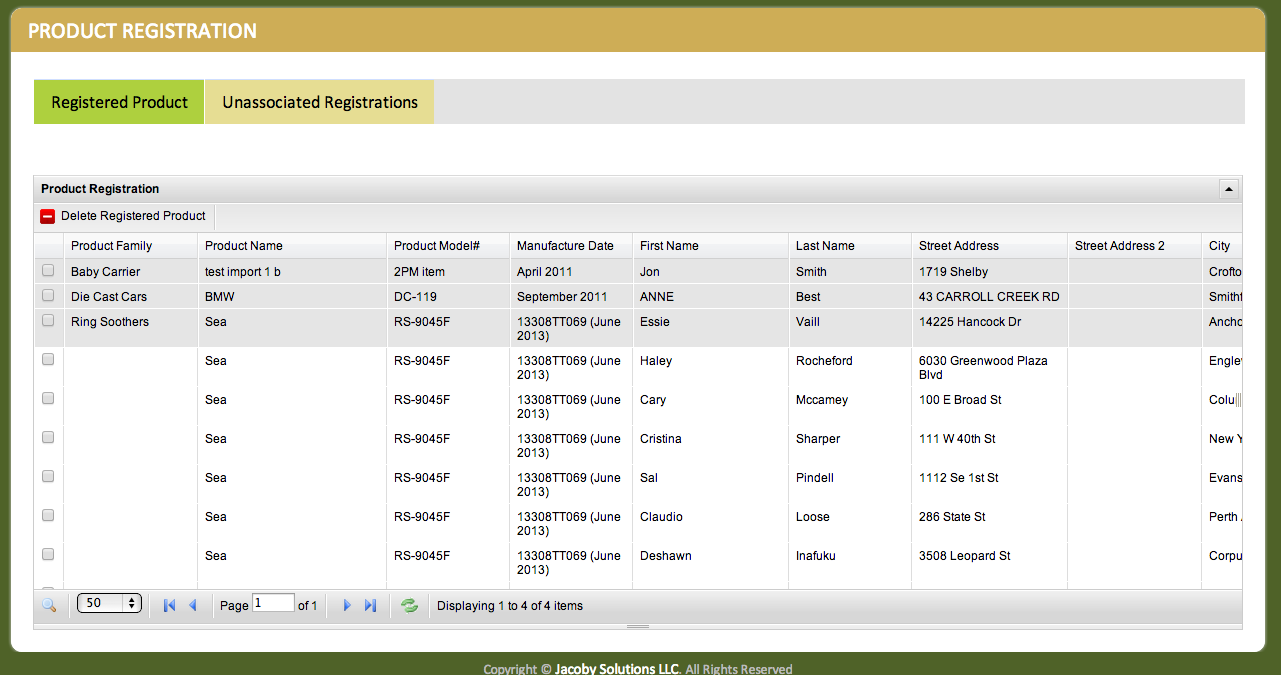The height and width of the screenshot is (675, 1281).
Task: Open the rows-per-page dropdown showing 50
Action: (x=109, y=603)
